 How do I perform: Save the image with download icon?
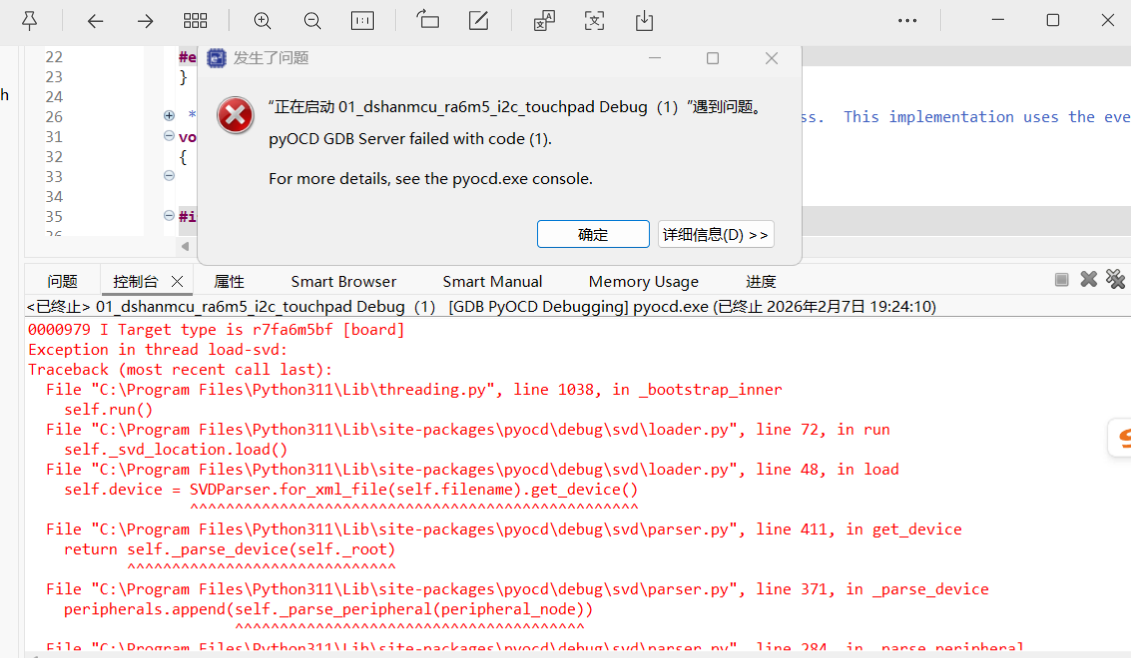coord(644,21)
